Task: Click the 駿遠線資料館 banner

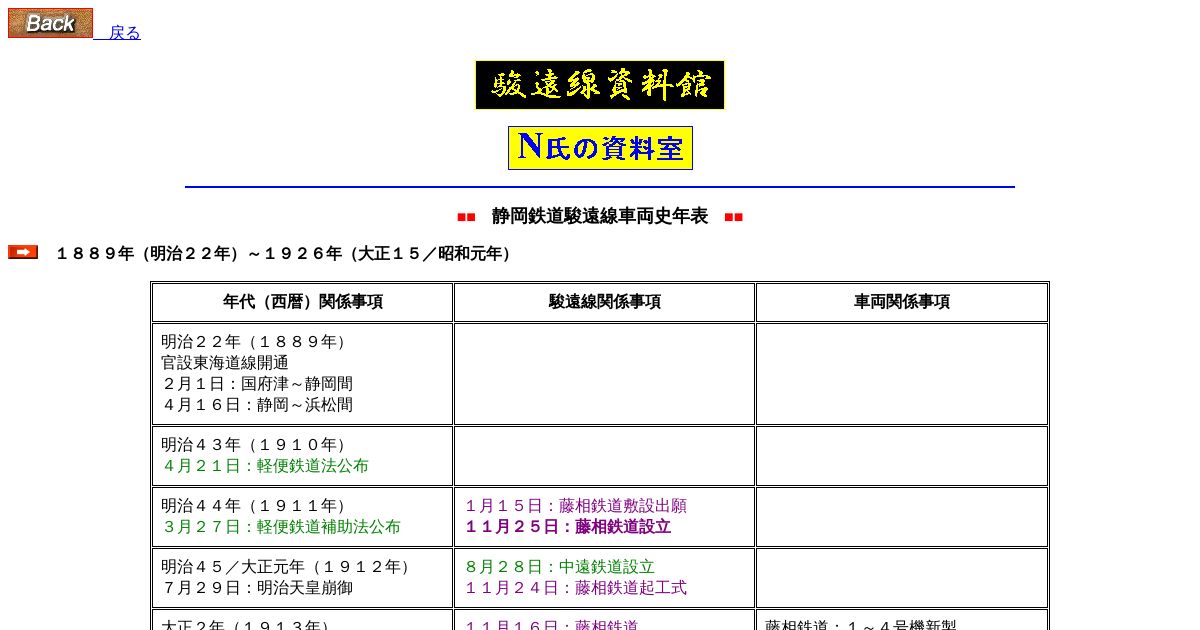Action: pyautogui.click(x=600, y=85)
